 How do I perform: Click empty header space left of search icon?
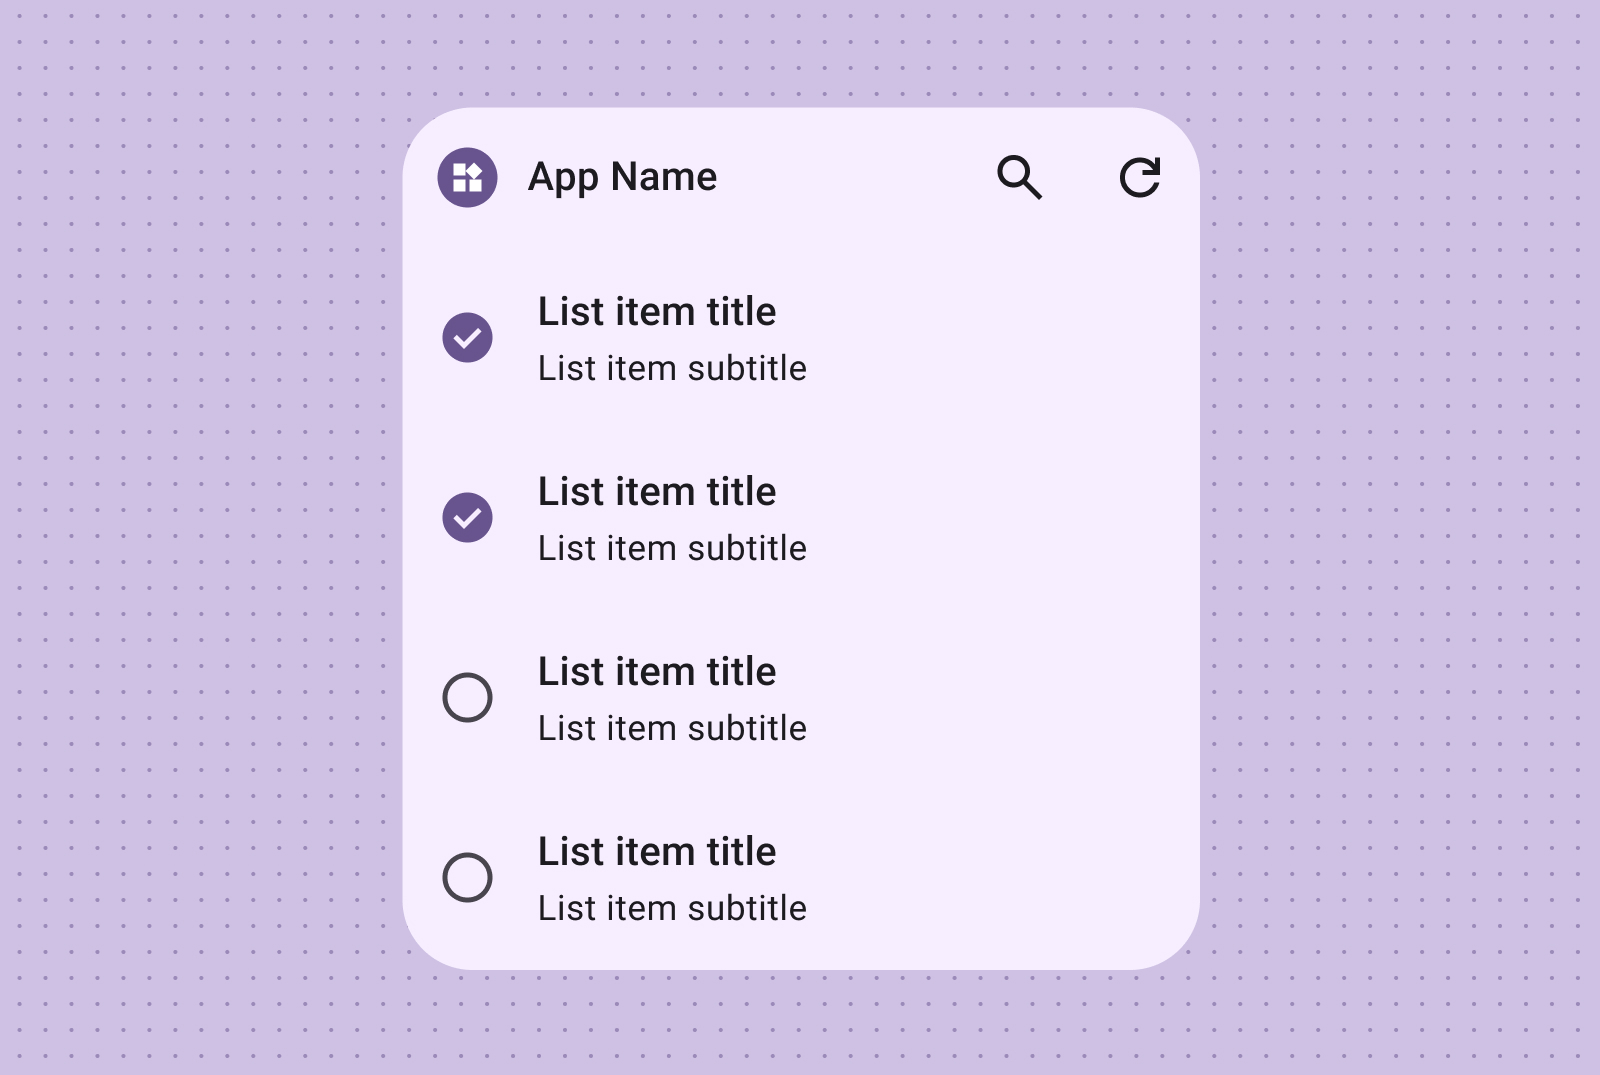[x=850, y=178]
